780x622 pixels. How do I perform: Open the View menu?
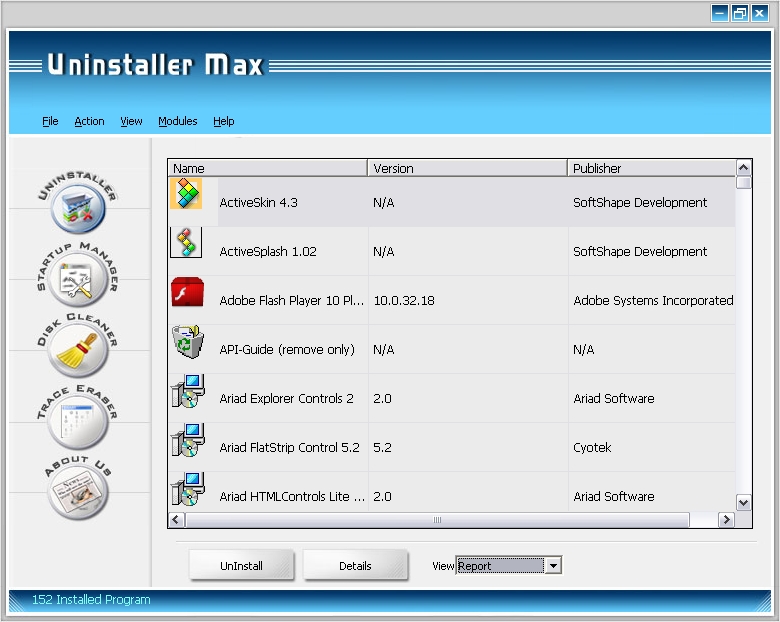(131, 121)
